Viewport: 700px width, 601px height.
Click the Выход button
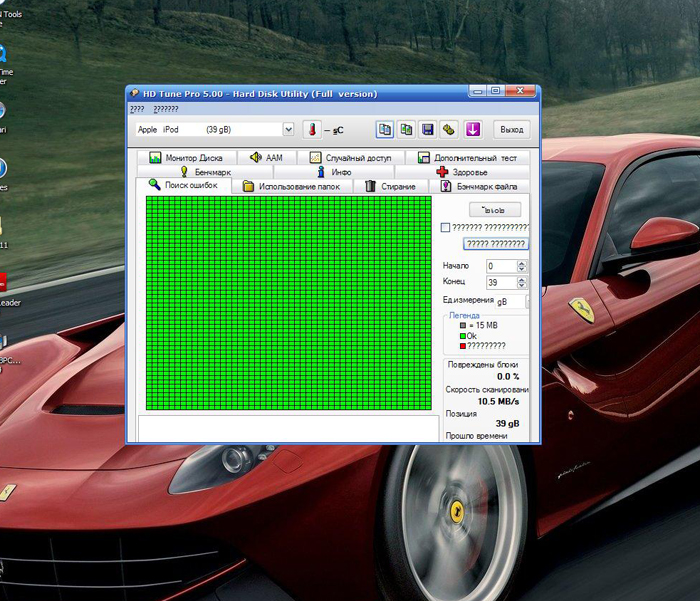click(x=511, y=129)
